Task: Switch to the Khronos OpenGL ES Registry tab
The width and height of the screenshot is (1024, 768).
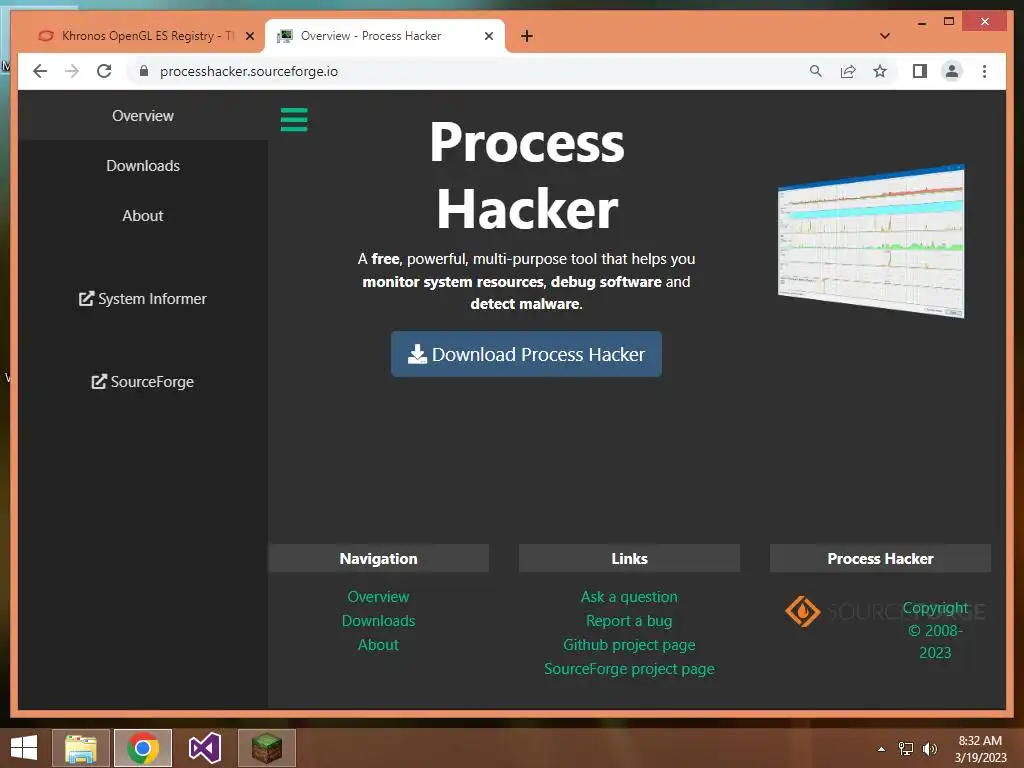Action: [145, 36]
